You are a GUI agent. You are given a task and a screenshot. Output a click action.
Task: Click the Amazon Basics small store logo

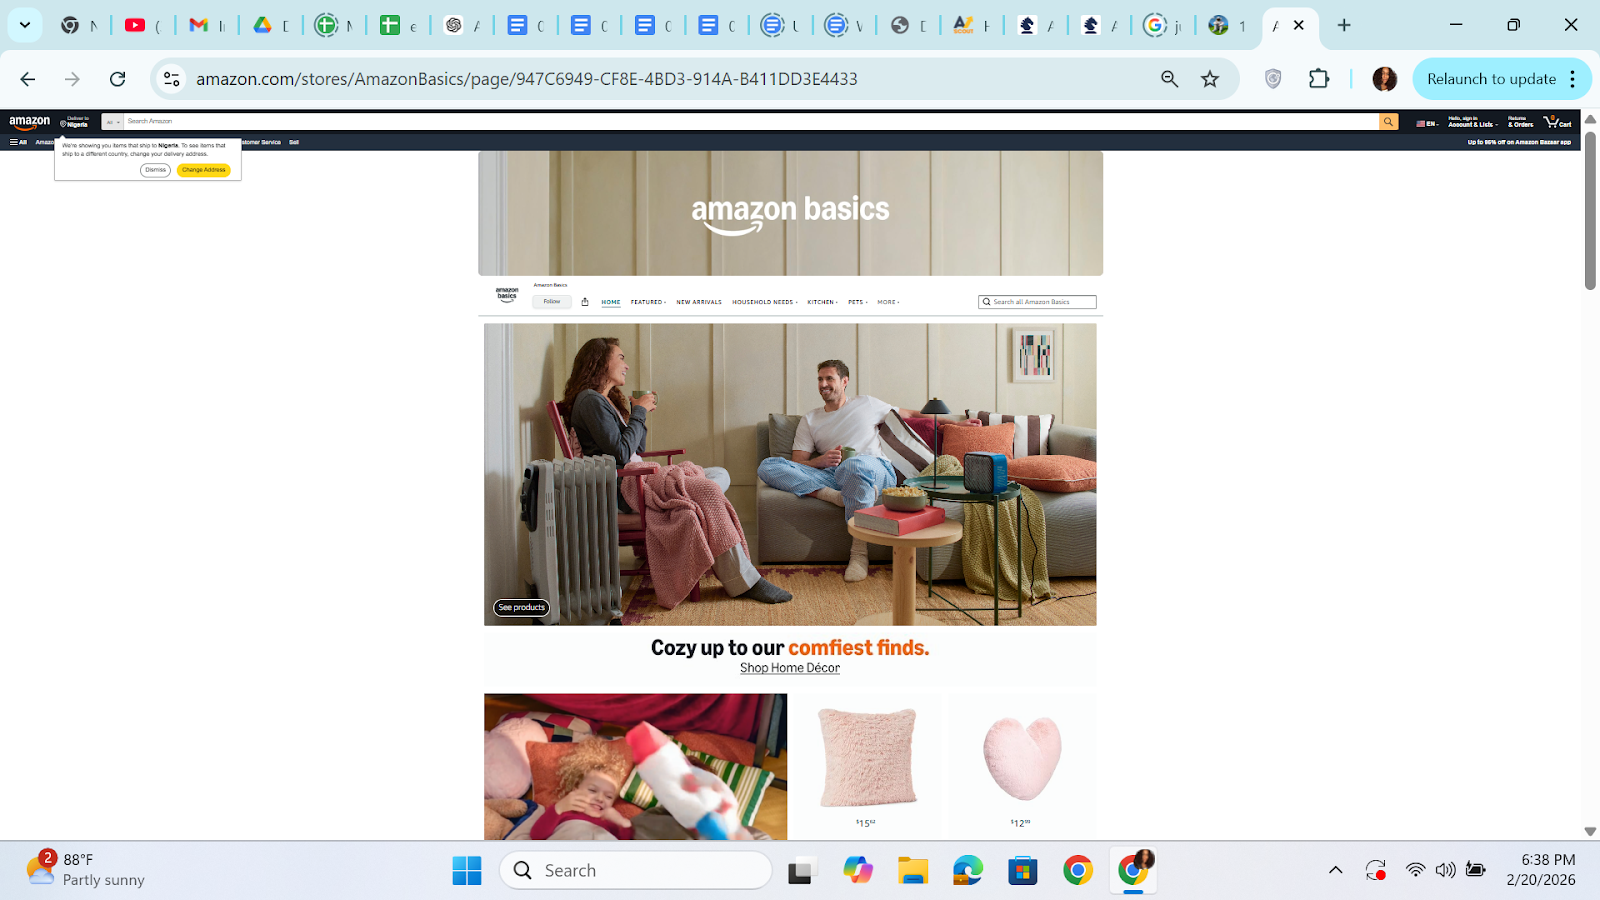(507, 294)
